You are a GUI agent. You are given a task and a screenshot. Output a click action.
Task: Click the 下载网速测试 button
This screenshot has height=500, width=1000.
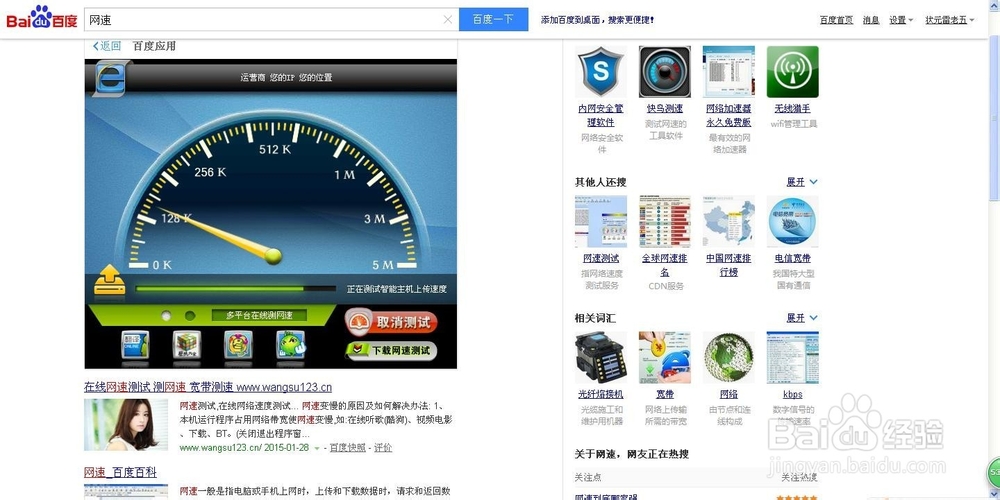point(392,350)
